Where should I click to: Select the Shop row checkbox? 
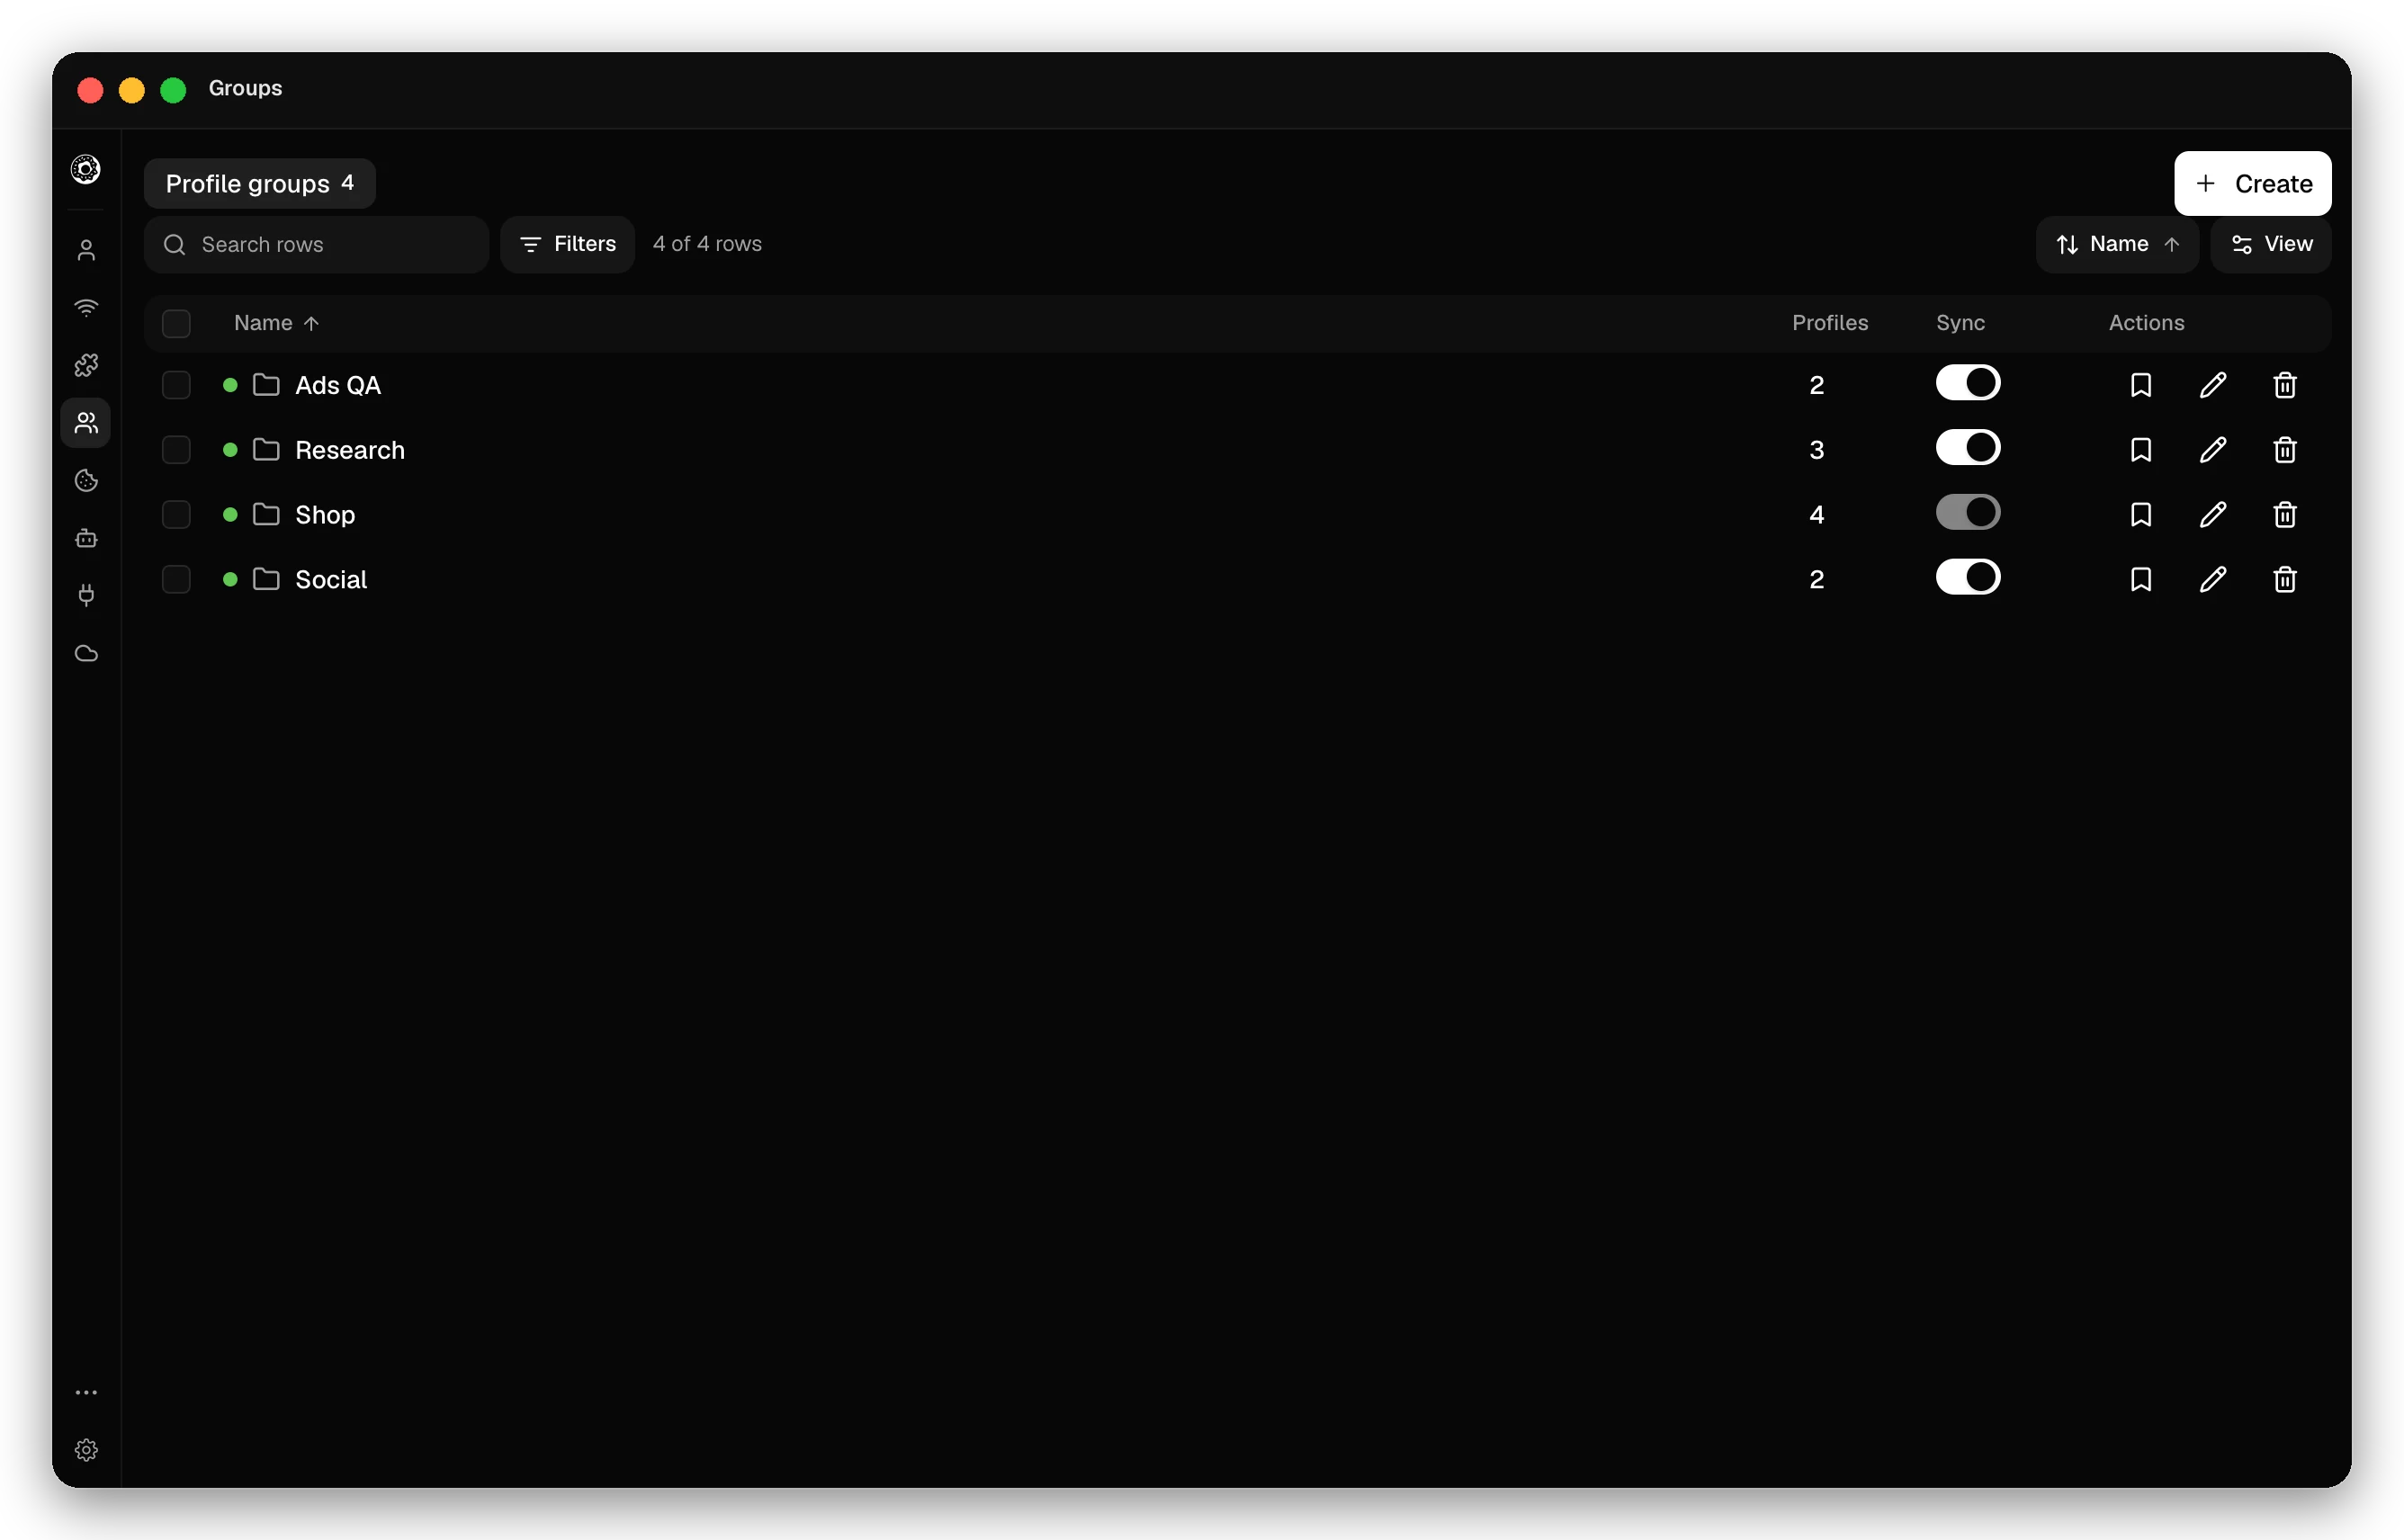(176, 514)
